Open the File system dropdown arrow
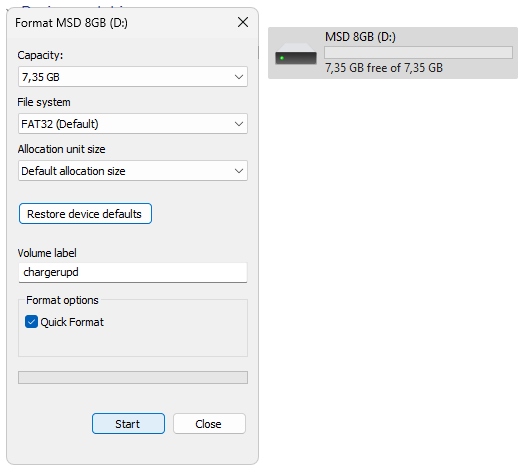 (x=239, y=124)
